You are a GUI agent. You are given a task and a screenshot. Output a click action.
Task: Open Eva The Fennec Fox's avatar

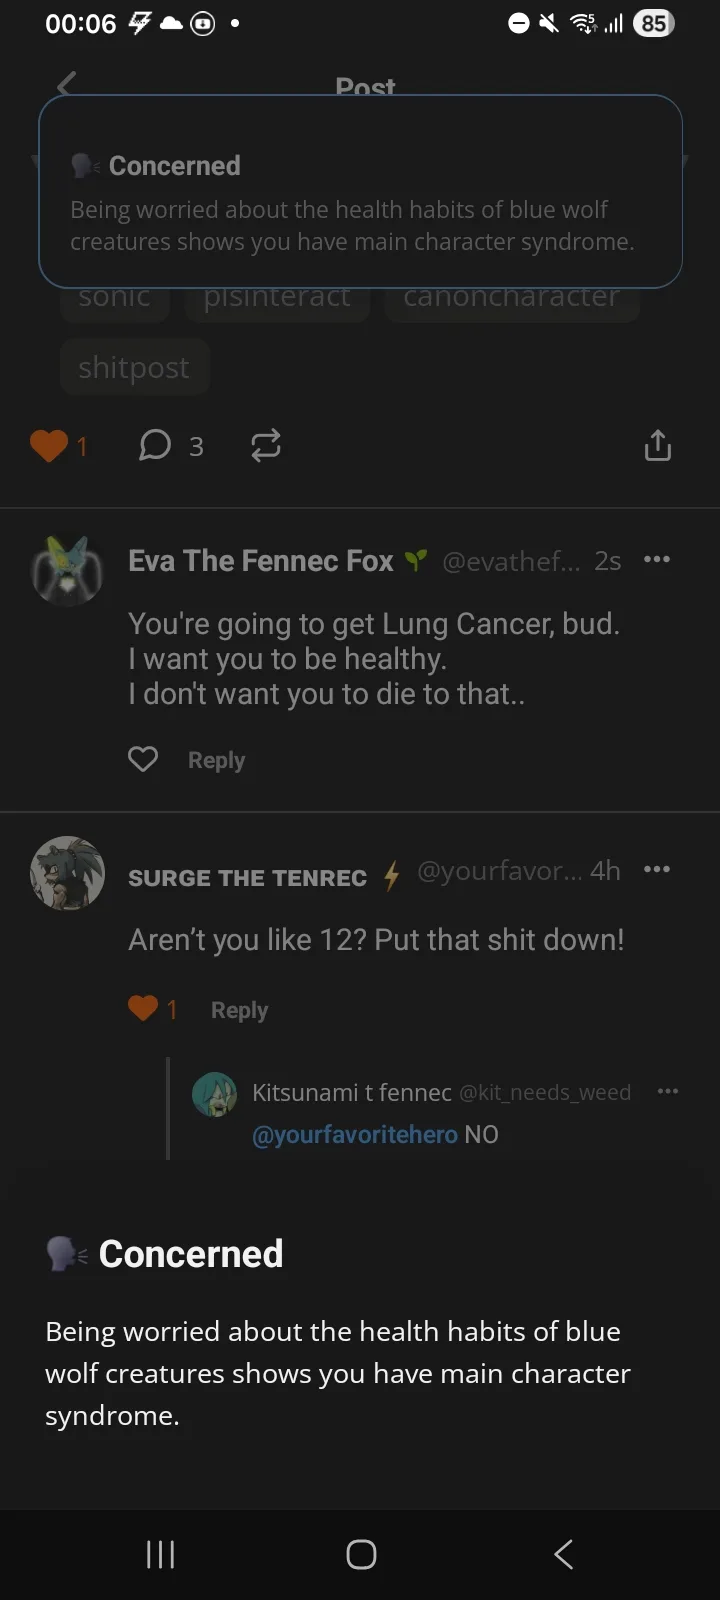(67, 571)
